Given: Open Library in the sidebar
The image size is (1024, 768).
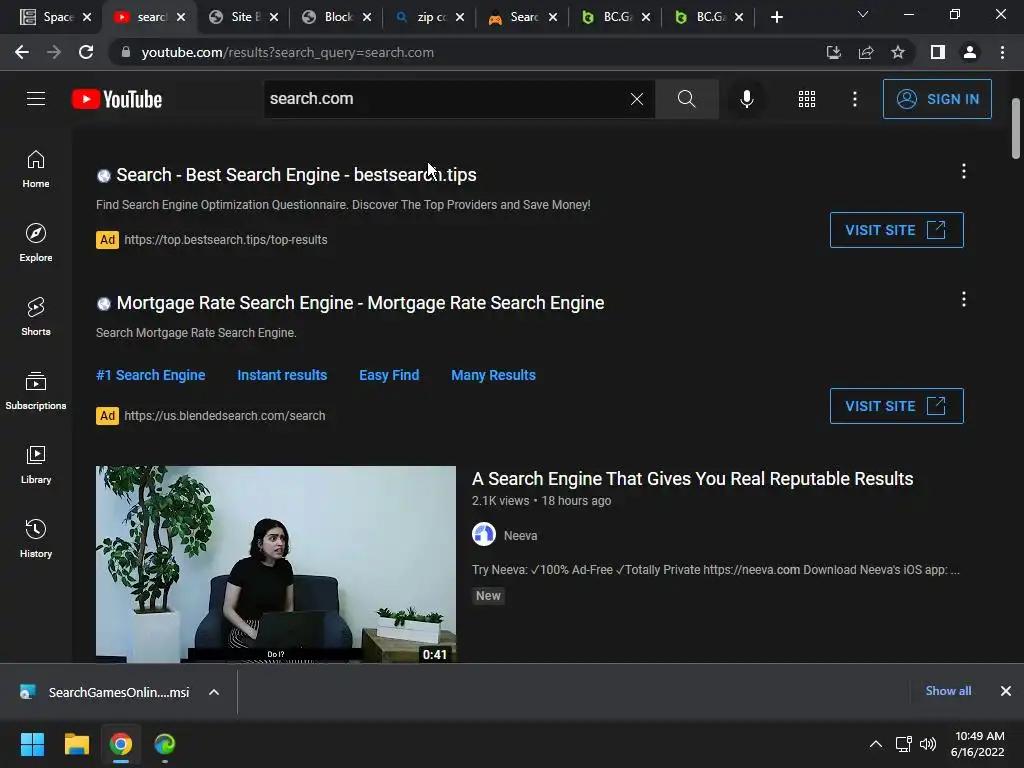Looking at the screenshot, I should tap(36, 464).
